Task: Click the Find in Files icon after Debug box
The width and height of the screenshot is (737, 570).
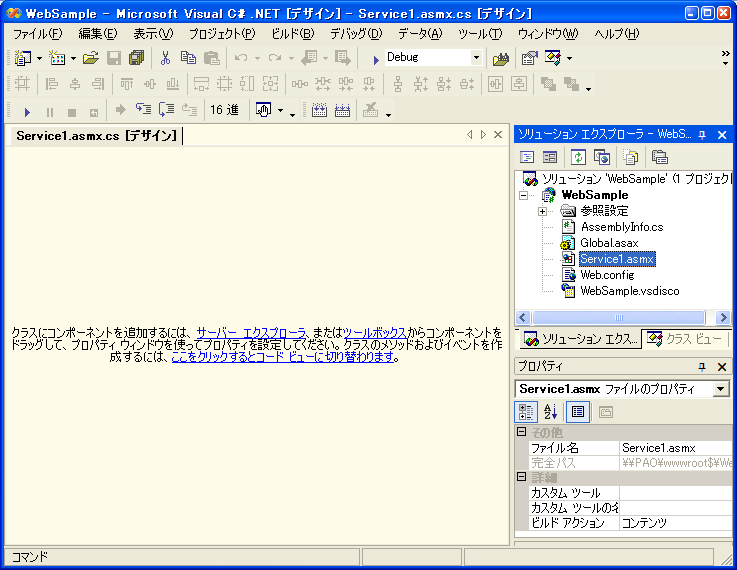Action: pos(501,58)
